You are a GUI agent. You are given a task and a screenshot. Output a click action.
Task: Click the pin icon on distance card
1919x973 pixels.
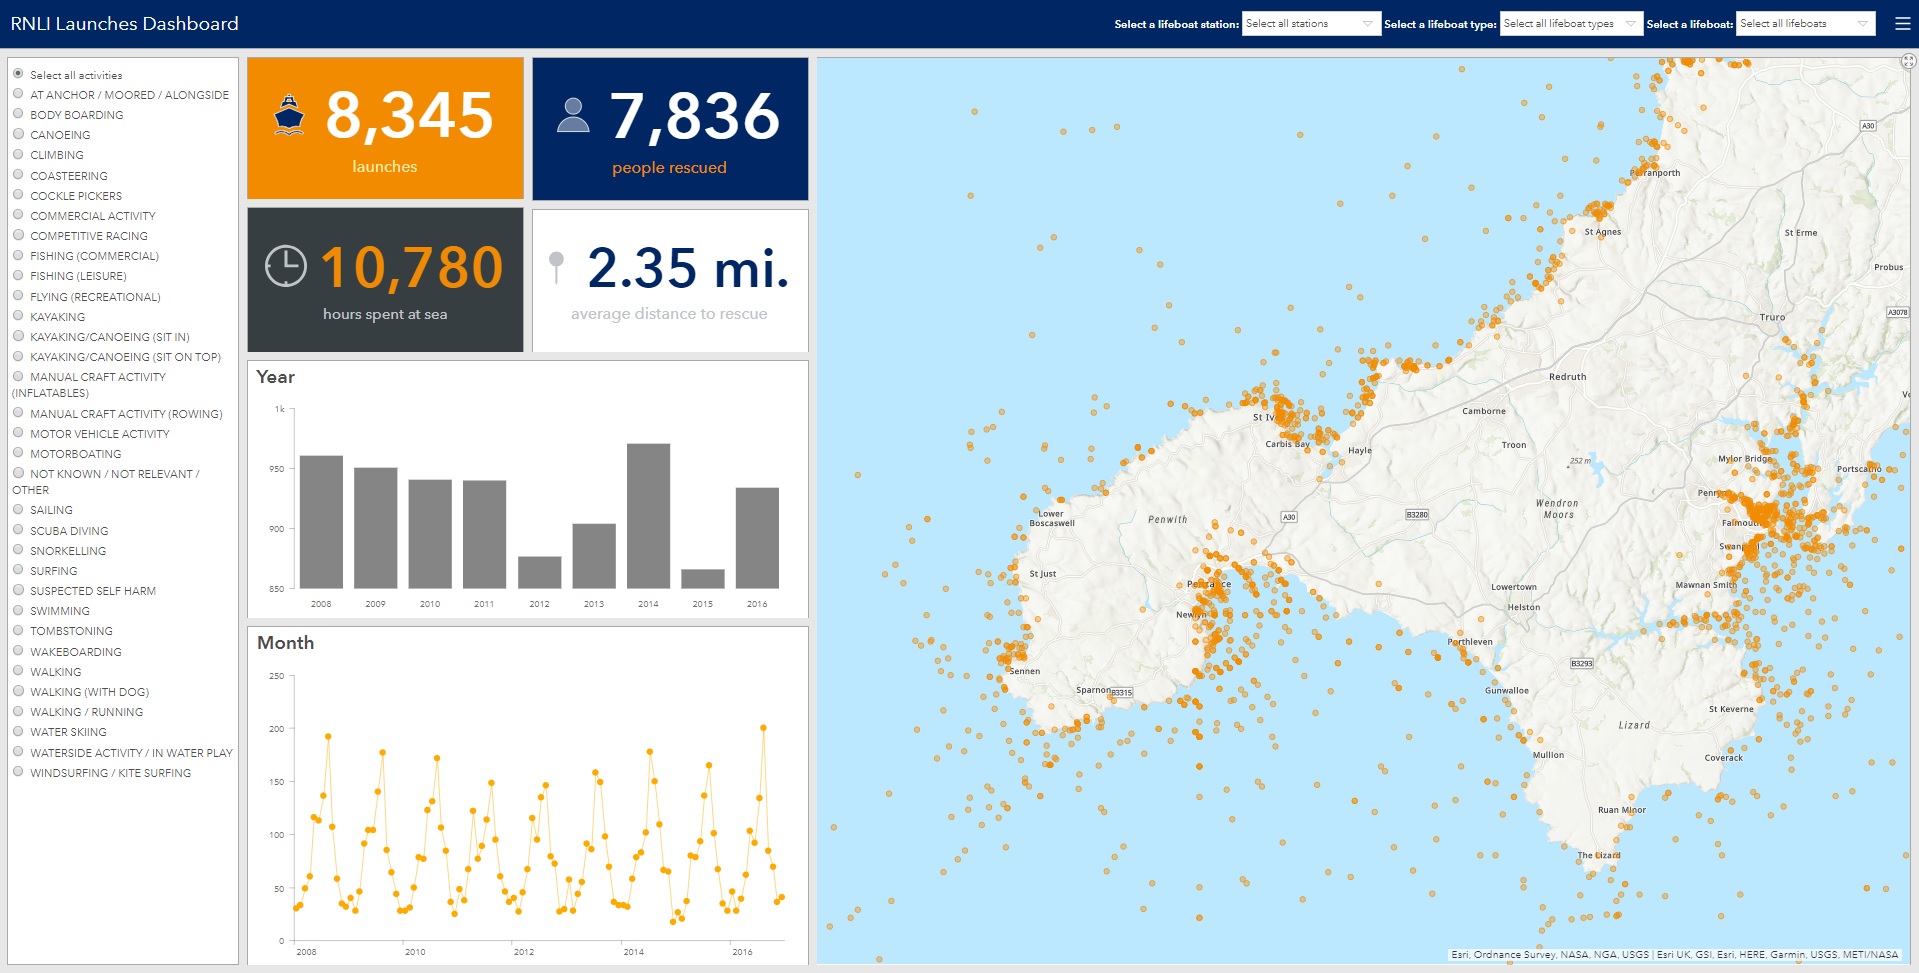[557, 266]
